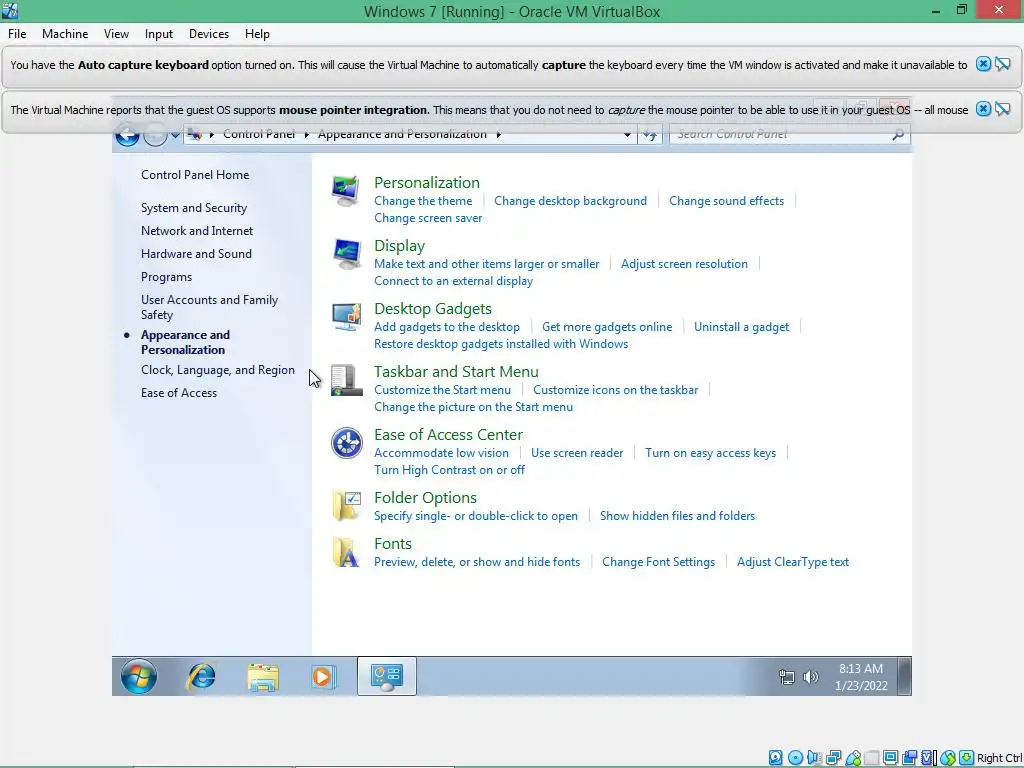Click Adjust screen resolution link

click(684, 264)
